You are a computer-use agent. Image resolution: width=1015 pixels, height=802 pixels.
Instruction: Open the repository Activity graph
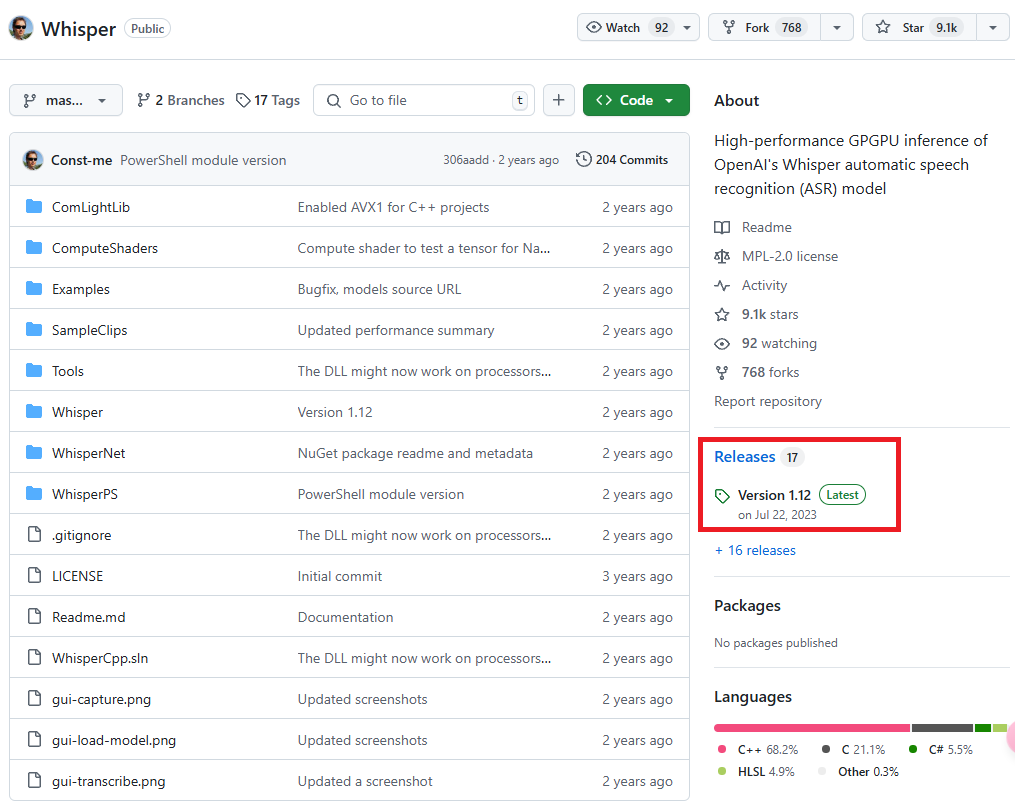(762, 285)
